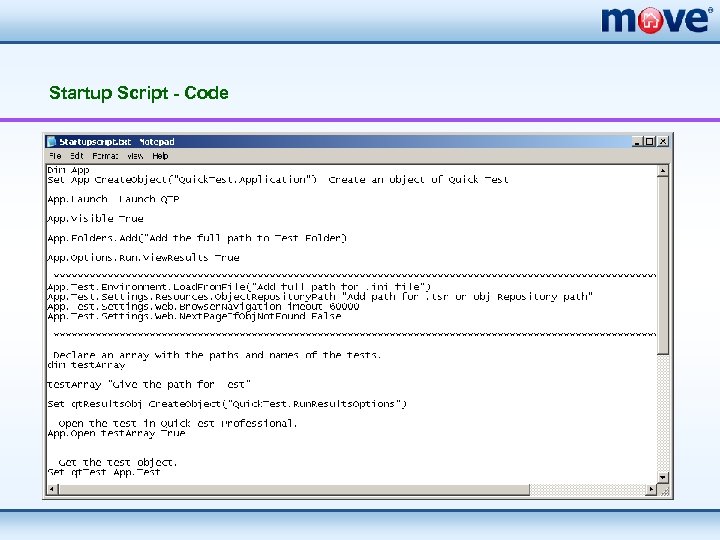The height and width of the screenshot is (540, 720).
Task: Open the Edit menu in Notepad
Action: click(77, 156)
